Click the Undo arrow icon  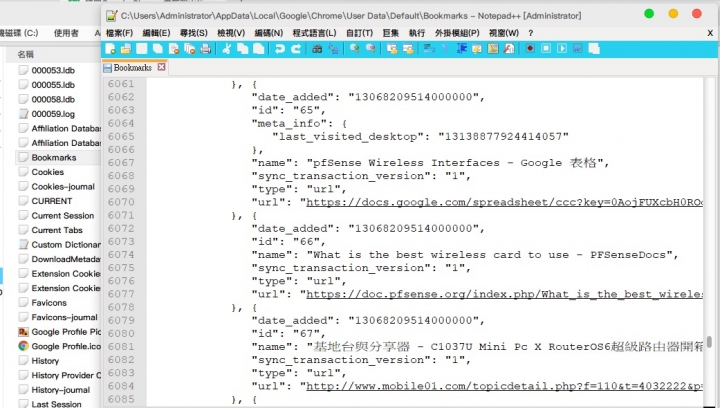(280, 49)
